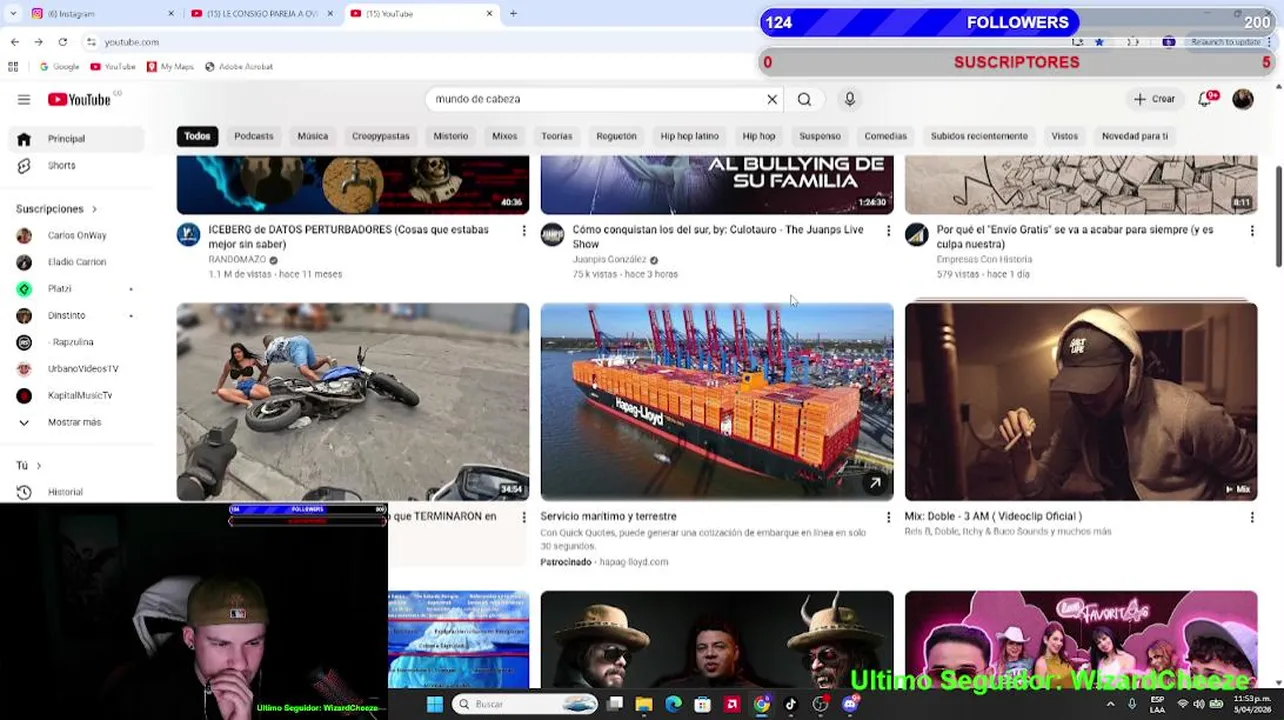Open options for 'que TERMINARON en' video

click(523, 517)
